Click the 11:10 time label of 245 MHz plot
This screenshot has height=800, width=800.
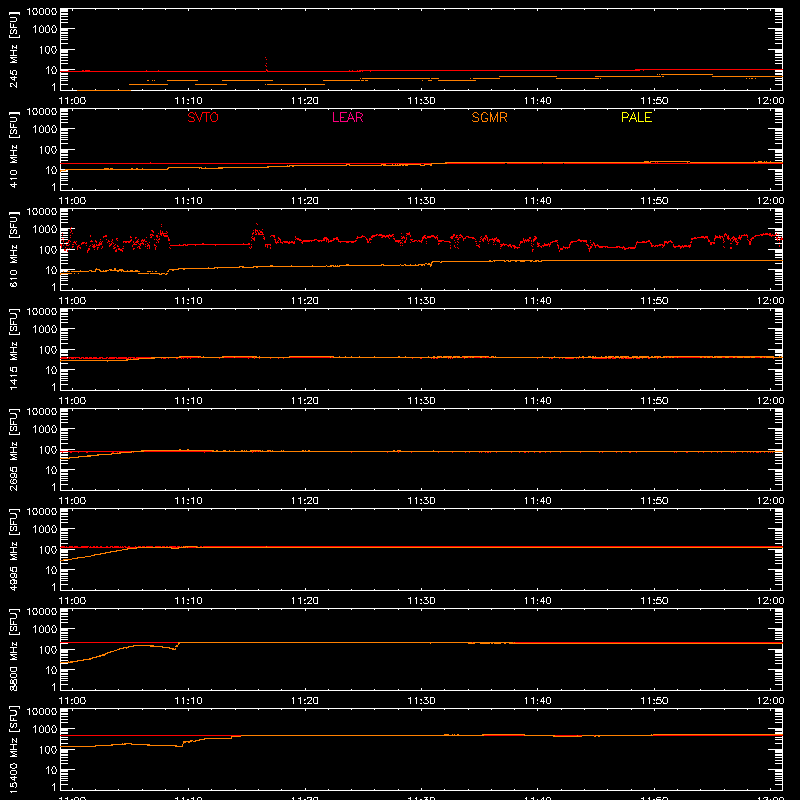tap(188, 101)
